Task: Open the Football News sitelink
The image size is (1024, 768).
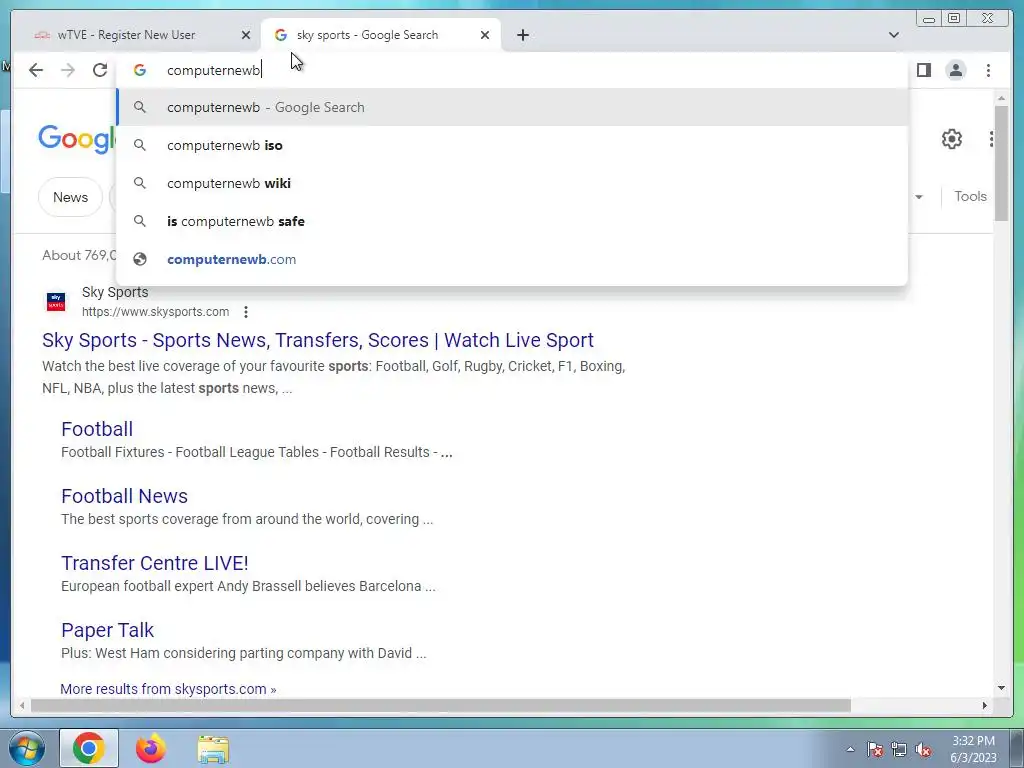Action: pos(125,496)
